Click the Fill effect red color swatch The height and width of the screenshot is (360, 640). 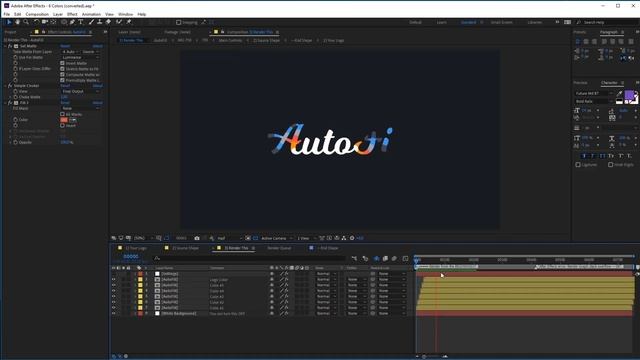[x=64, y=120]
